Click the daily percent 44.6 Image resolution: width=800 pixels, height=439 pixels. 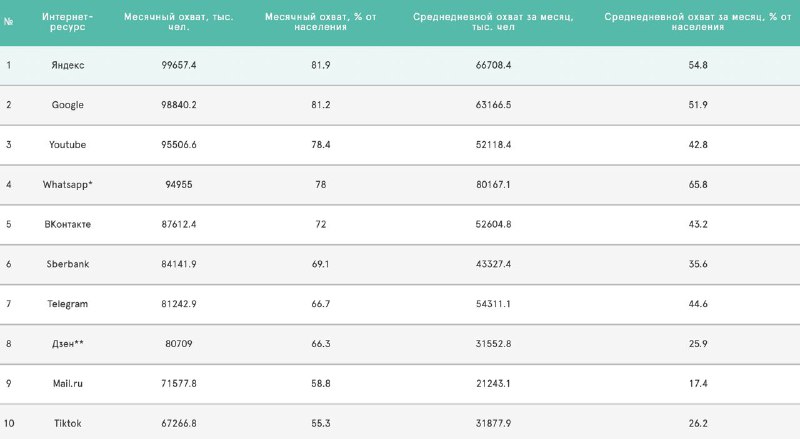[697, 304]
